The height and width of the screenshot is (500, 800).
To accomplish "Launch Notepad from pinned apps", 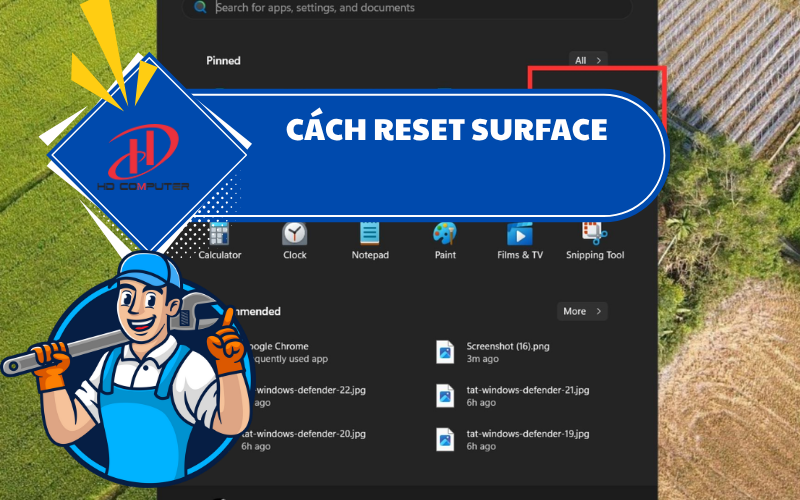I will coord(370,240).
